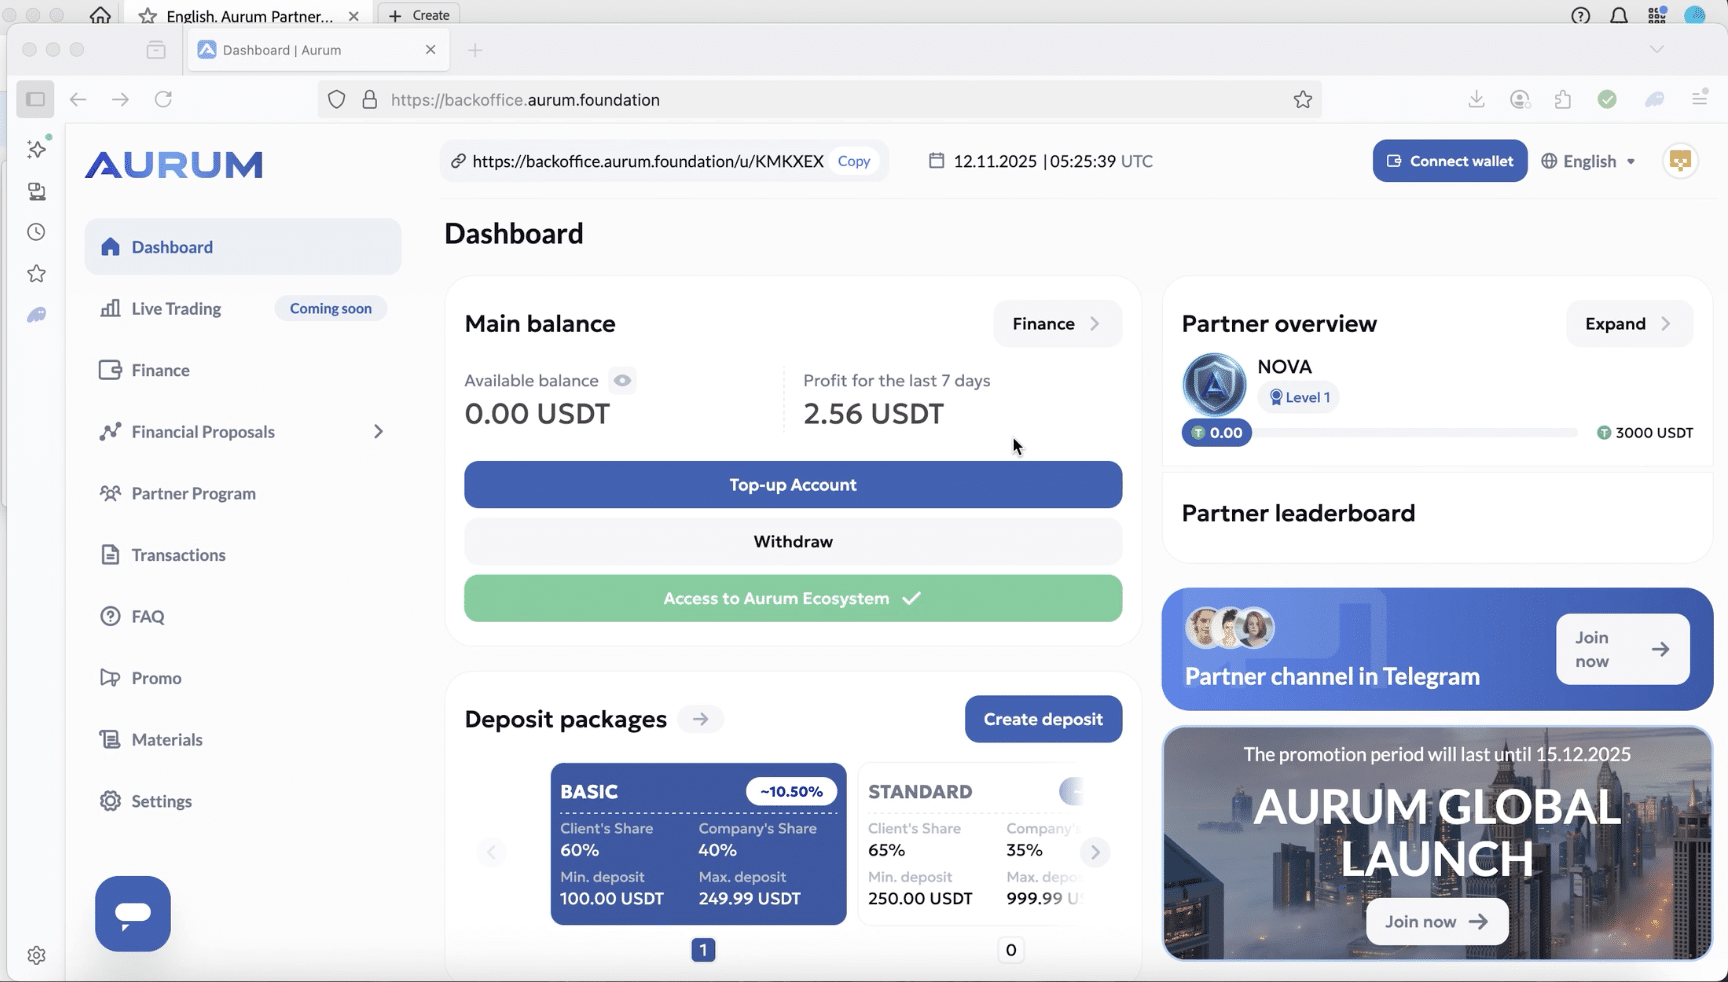Open the browser sidebar history clock icon
1728x982 pixels.
37,232
